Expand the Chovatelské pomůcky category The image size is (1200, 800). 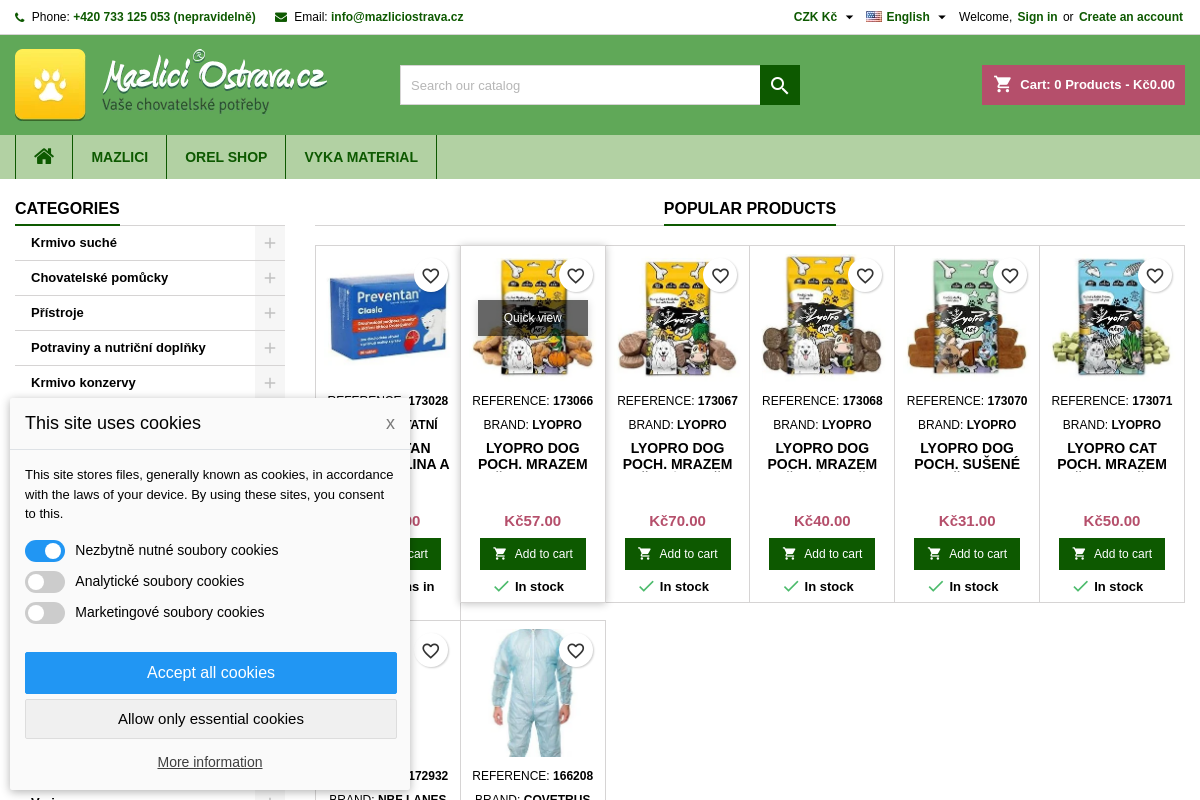tap(270, 278)
